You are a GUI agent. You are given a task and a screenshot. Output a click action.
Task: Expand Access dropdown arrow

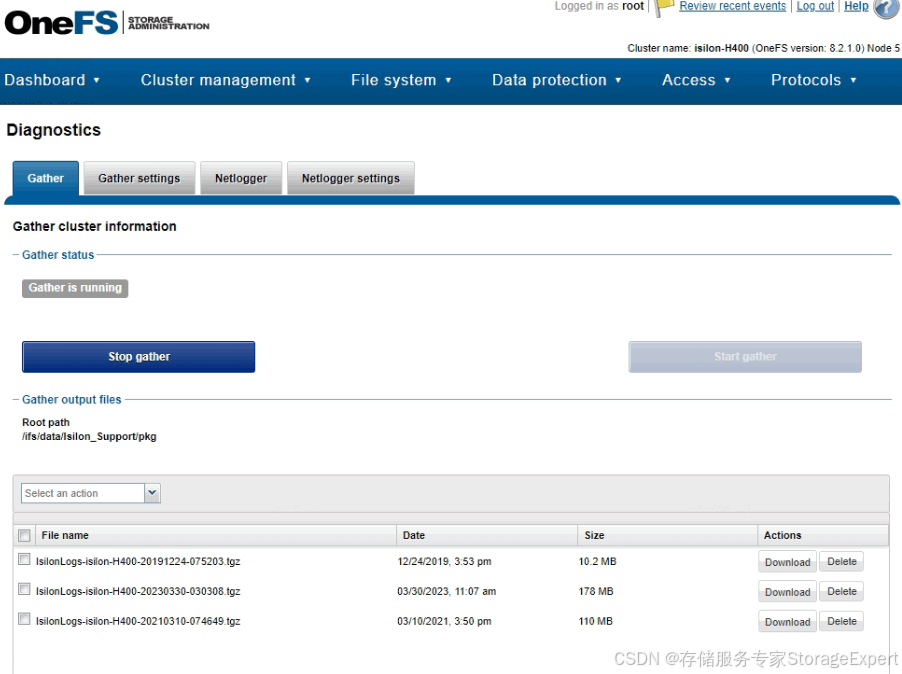[727, 81]
